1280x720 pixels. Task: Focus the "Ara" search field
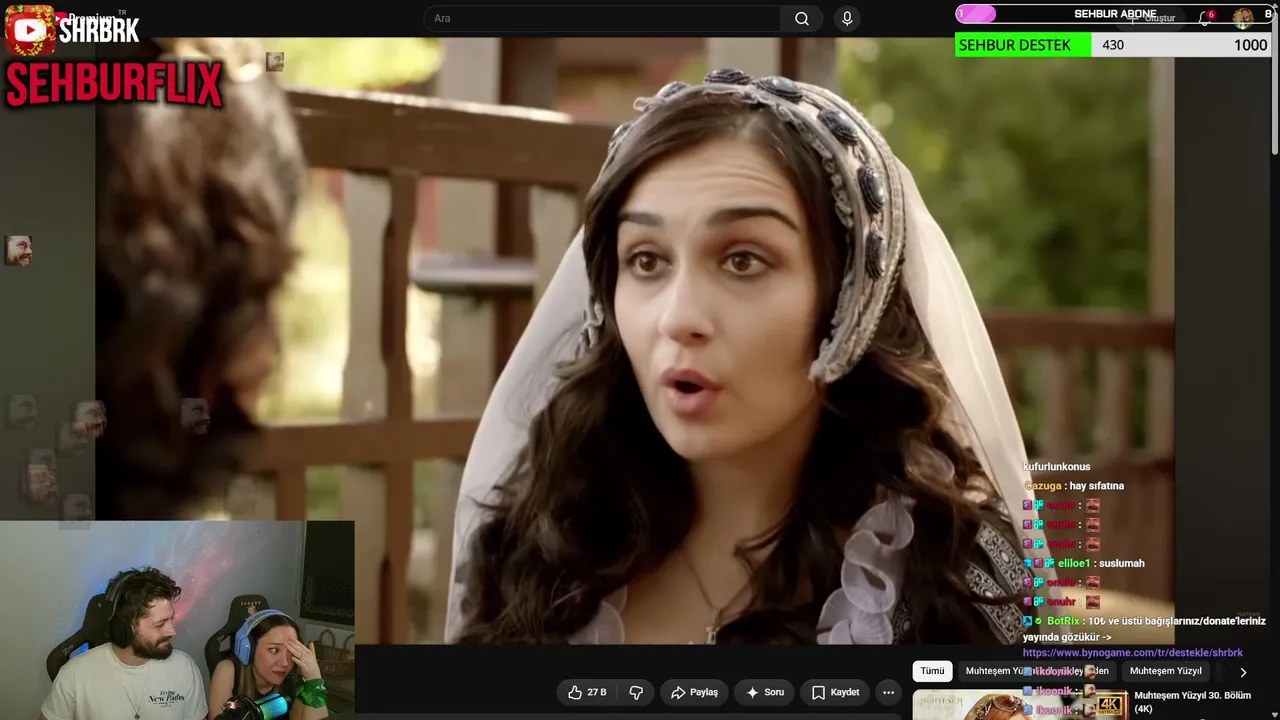coord(602,18)
